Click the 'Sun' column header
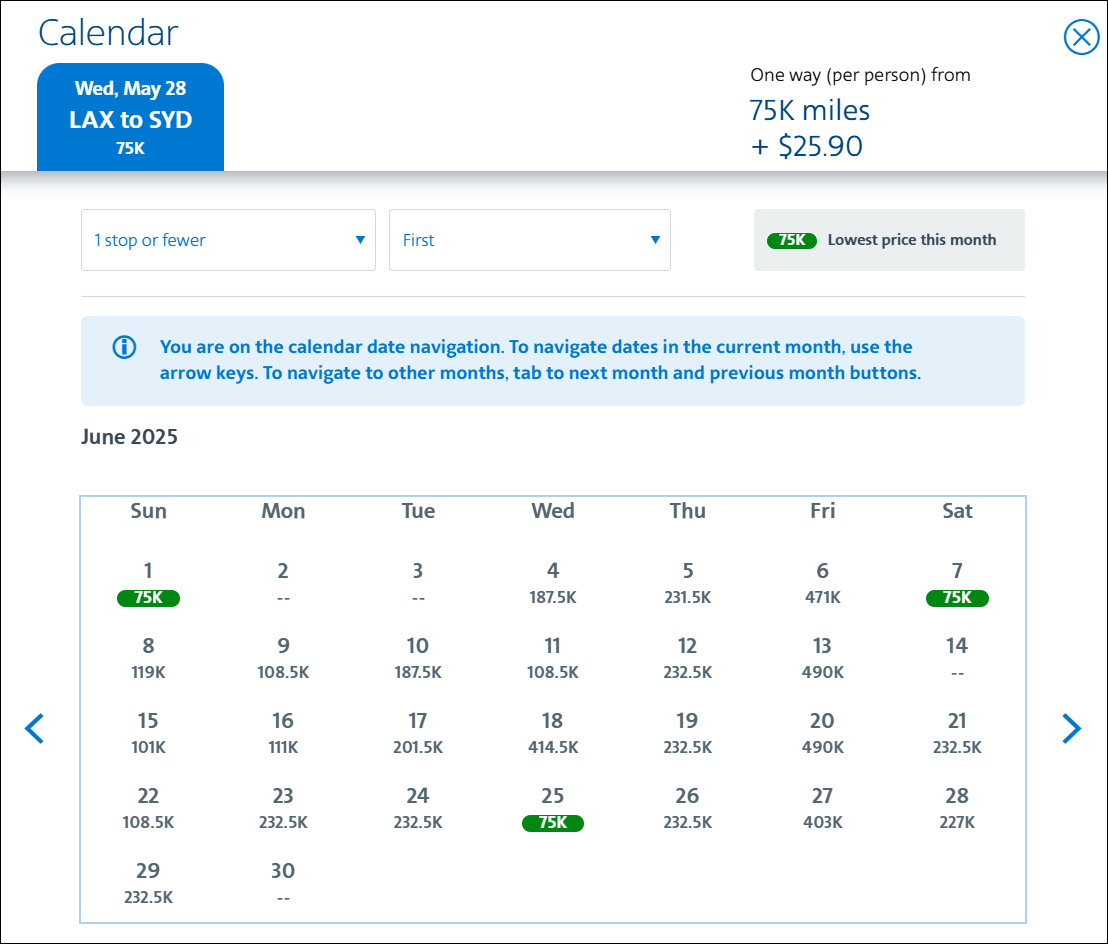The image size is (1108, 944). [x=148, y=511]
